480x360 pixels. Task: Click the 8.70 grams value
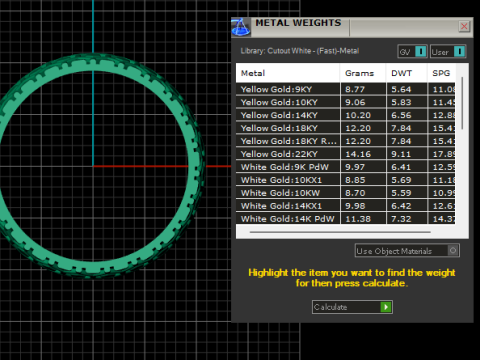(x=355, y=193)
